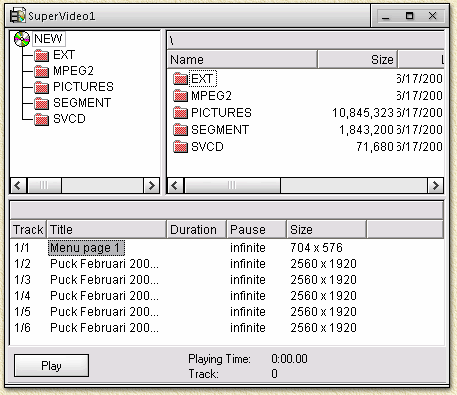The width and height of the screenshot is (457, 395).
Task: Click the NEW disc icon in tree
Action: [22, 39]
